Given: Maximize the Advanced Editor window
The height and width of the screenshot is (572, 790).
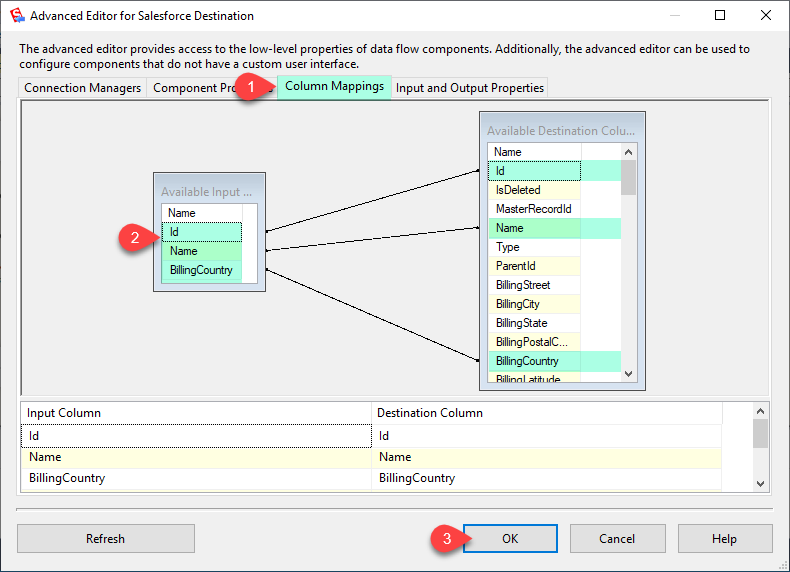Looking at the screenshot, I should coord(720,15).
